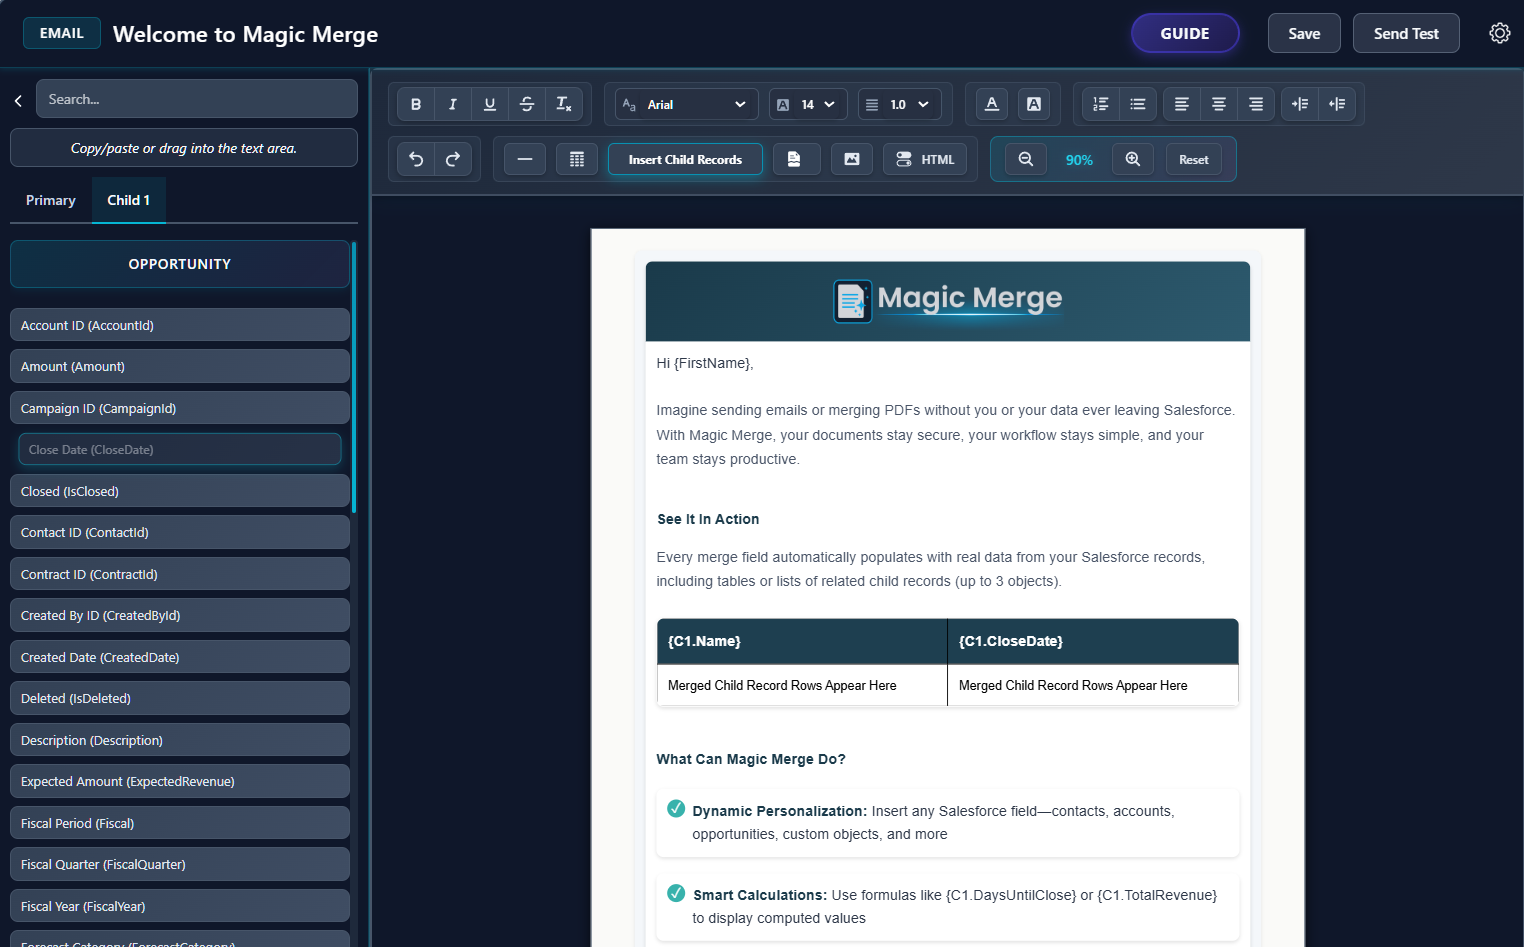This screenshot has width=1524, height=947.
Task: Open the line spacing 1.0 dropdown
Action: pos(899,103)
